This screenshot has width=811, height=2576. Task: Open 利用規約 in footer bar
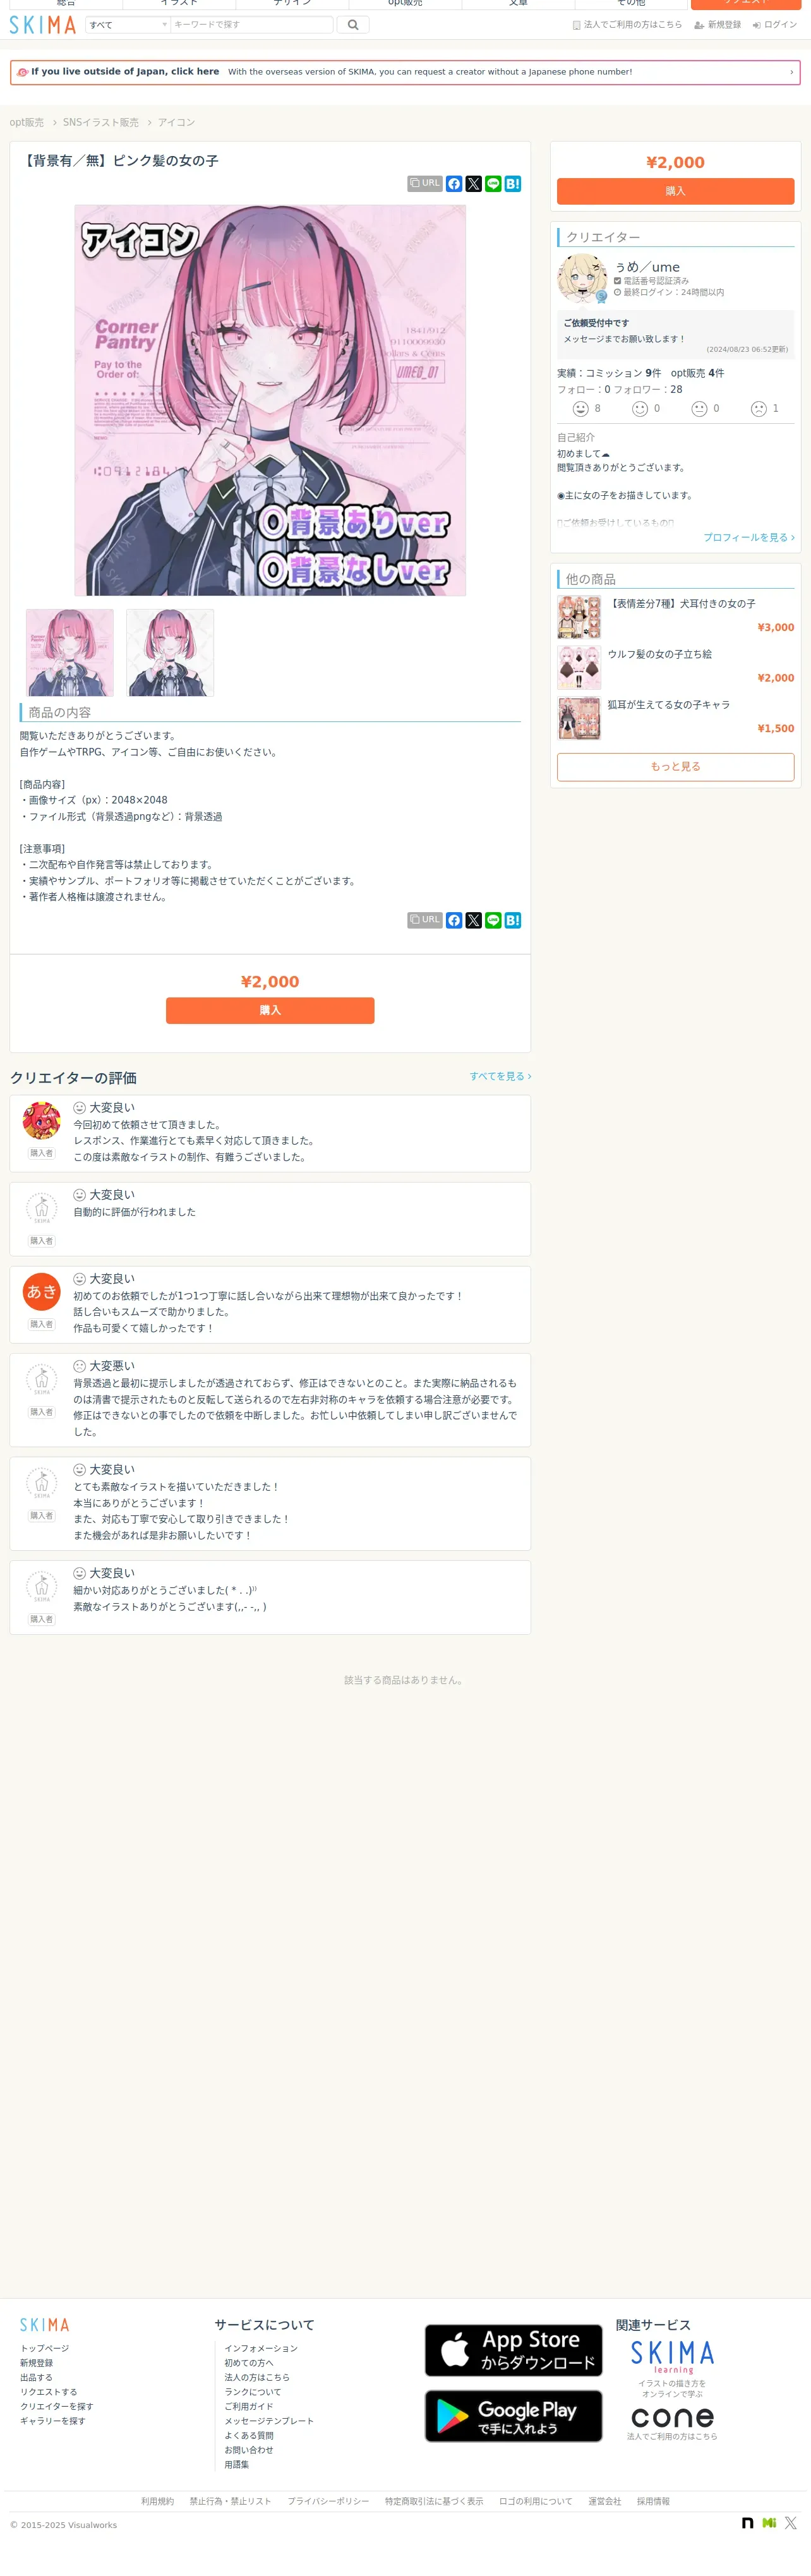click(x=157, y=2501)
